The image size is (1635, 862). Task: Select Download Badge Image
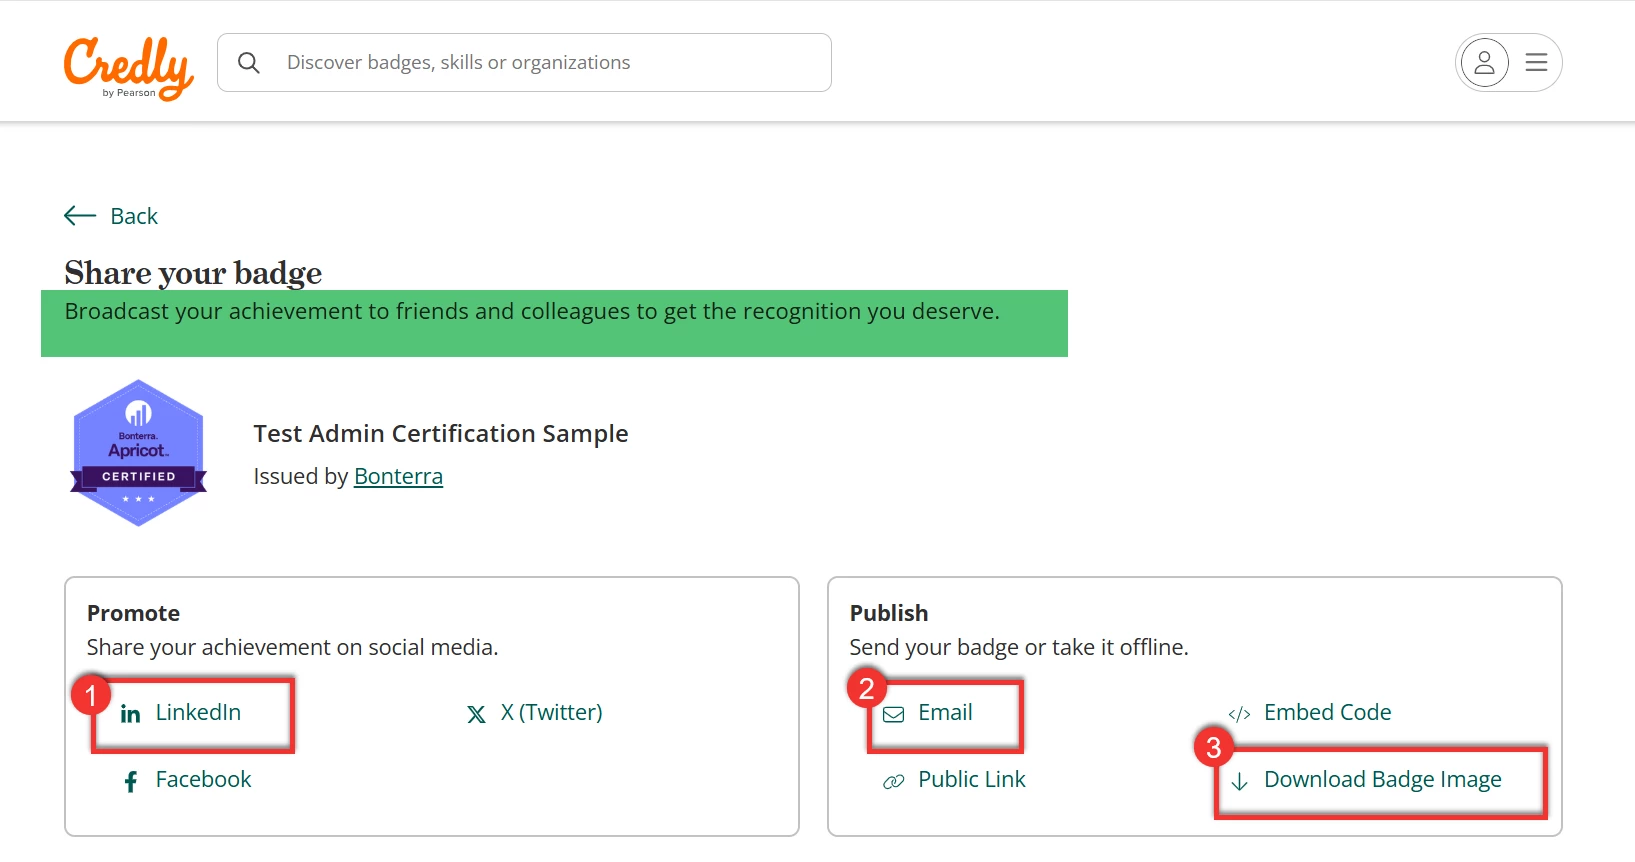click(x=1382, y=779)
